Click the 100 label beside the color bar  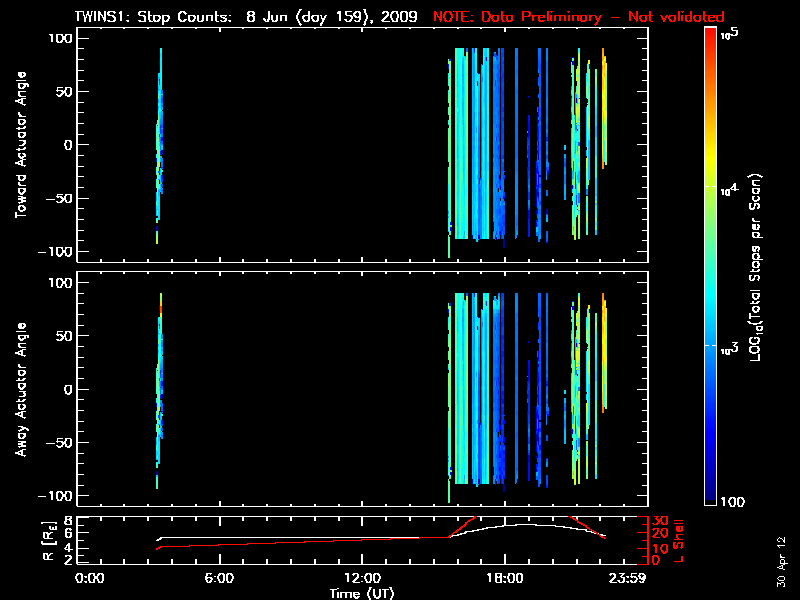click(x=735, y=501)
